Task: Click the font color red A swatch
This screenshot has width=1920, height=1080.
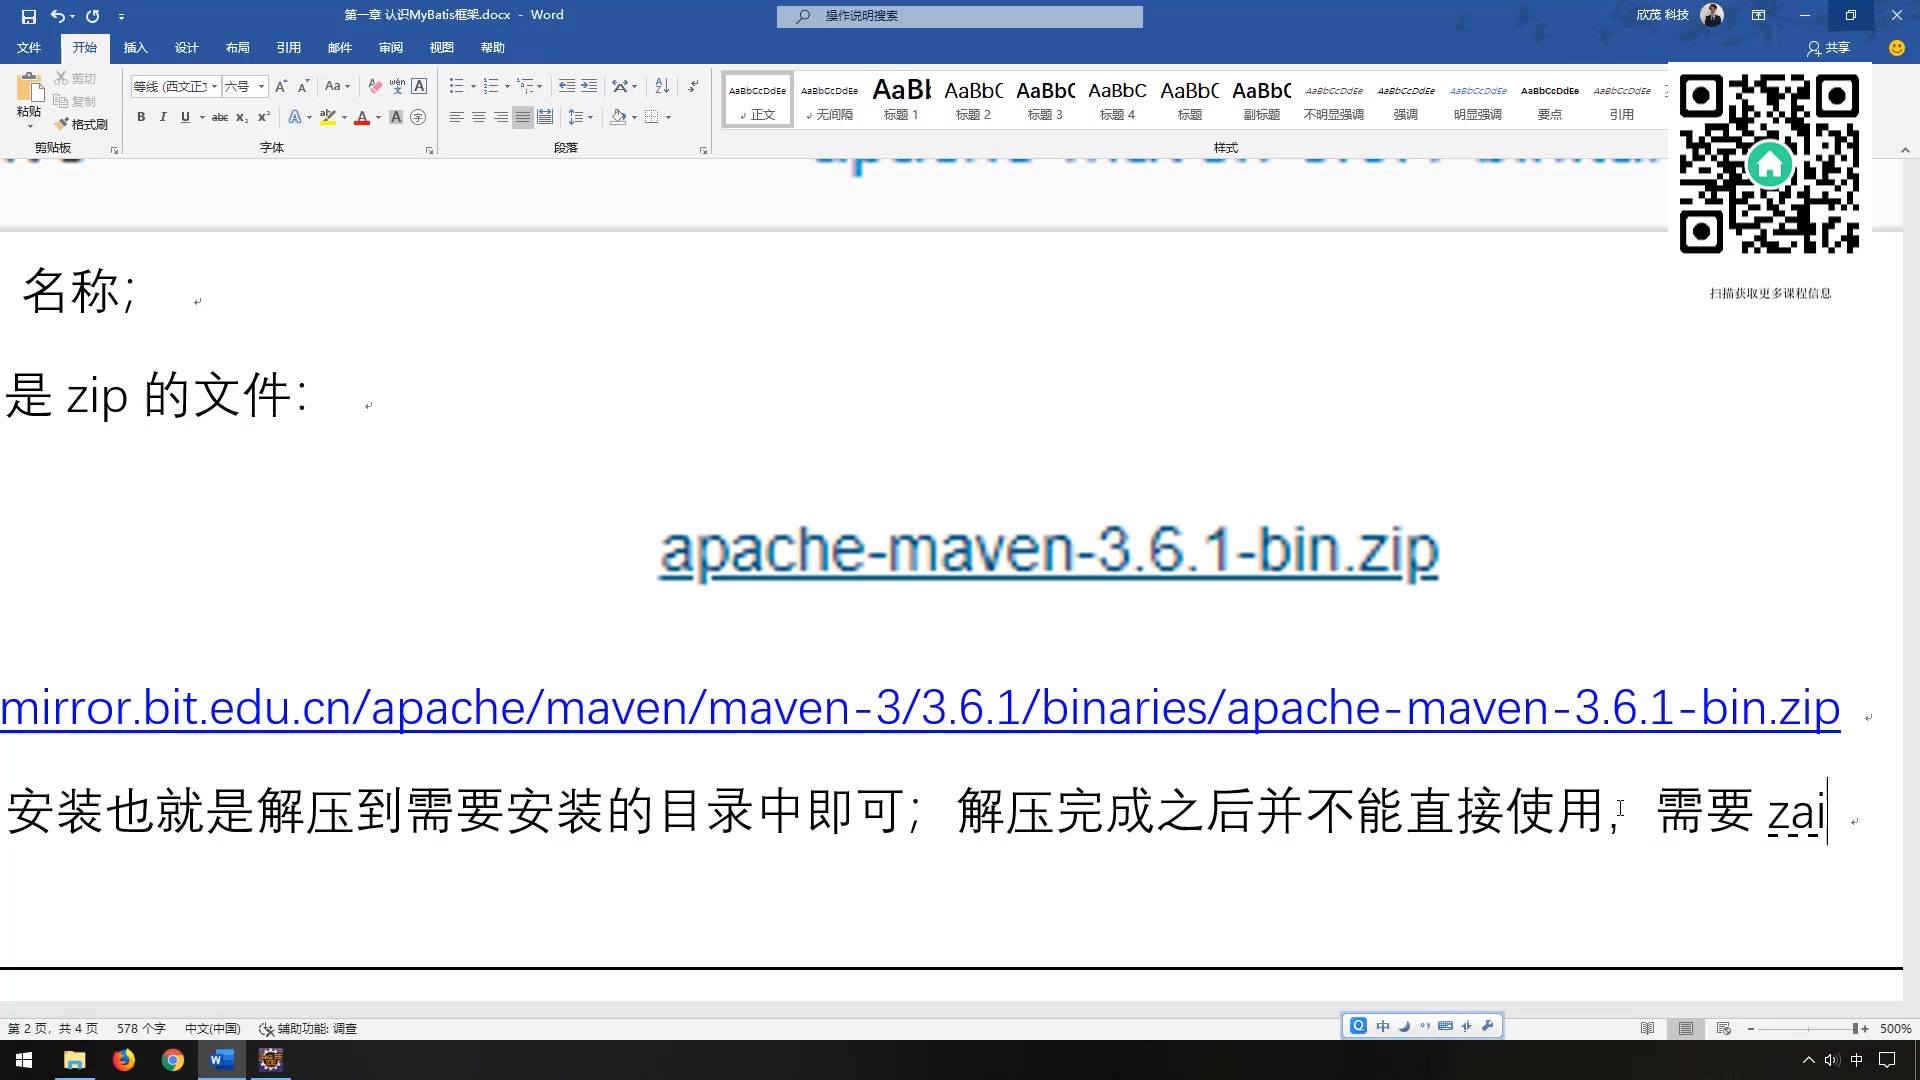Action: [362, 117]
